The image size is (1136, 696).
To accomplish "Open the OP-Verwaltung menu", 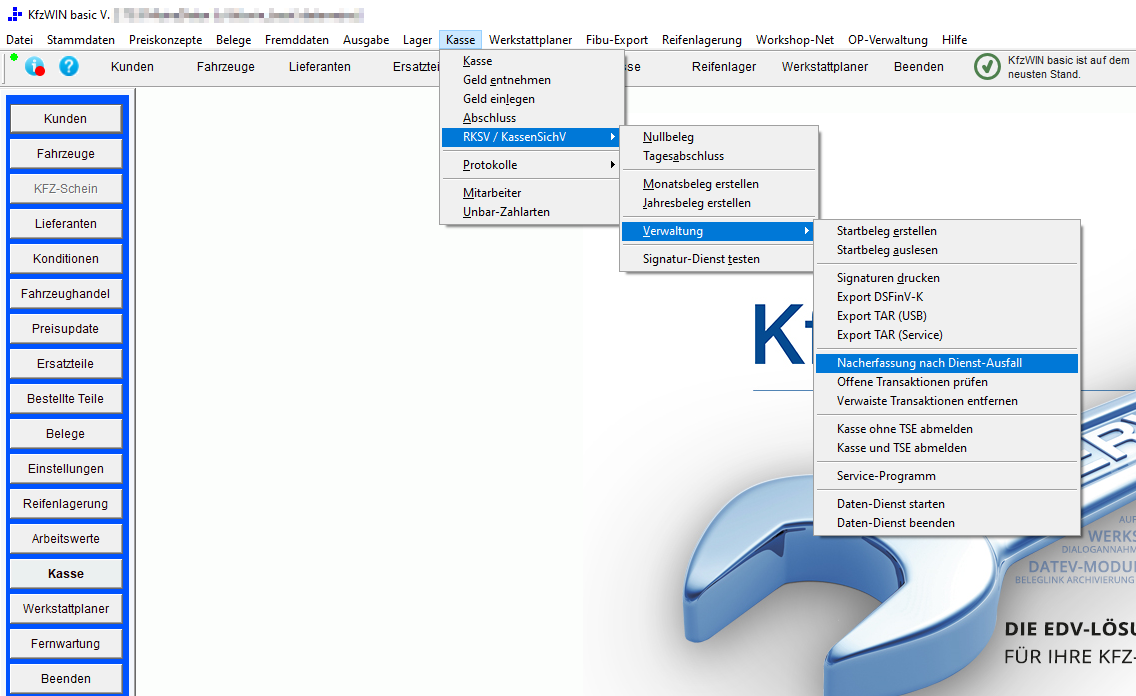I will [x=888, y=40].
